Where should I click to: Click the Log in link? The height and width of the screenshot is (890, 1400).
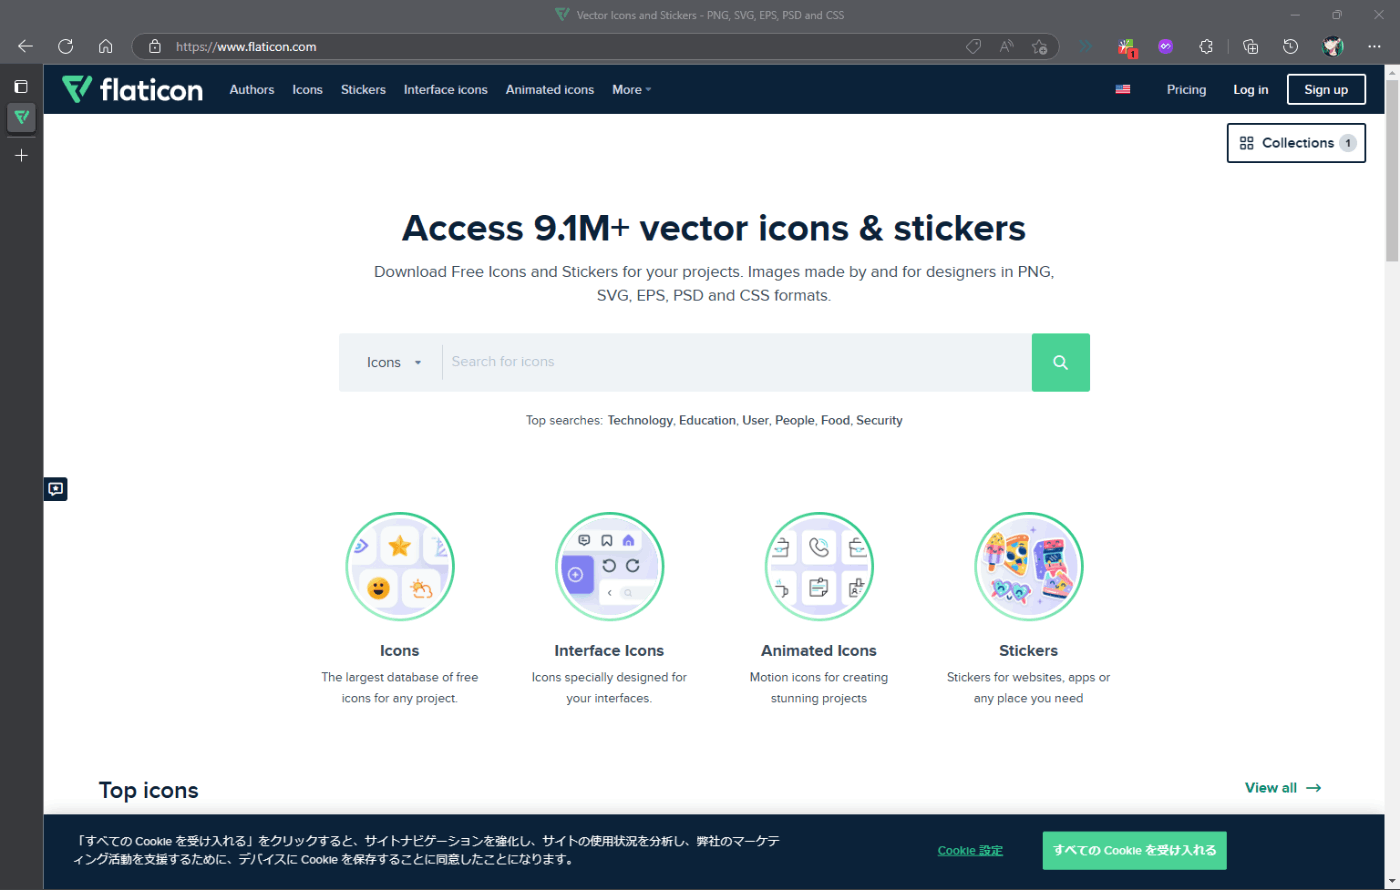coord(1251,89)
